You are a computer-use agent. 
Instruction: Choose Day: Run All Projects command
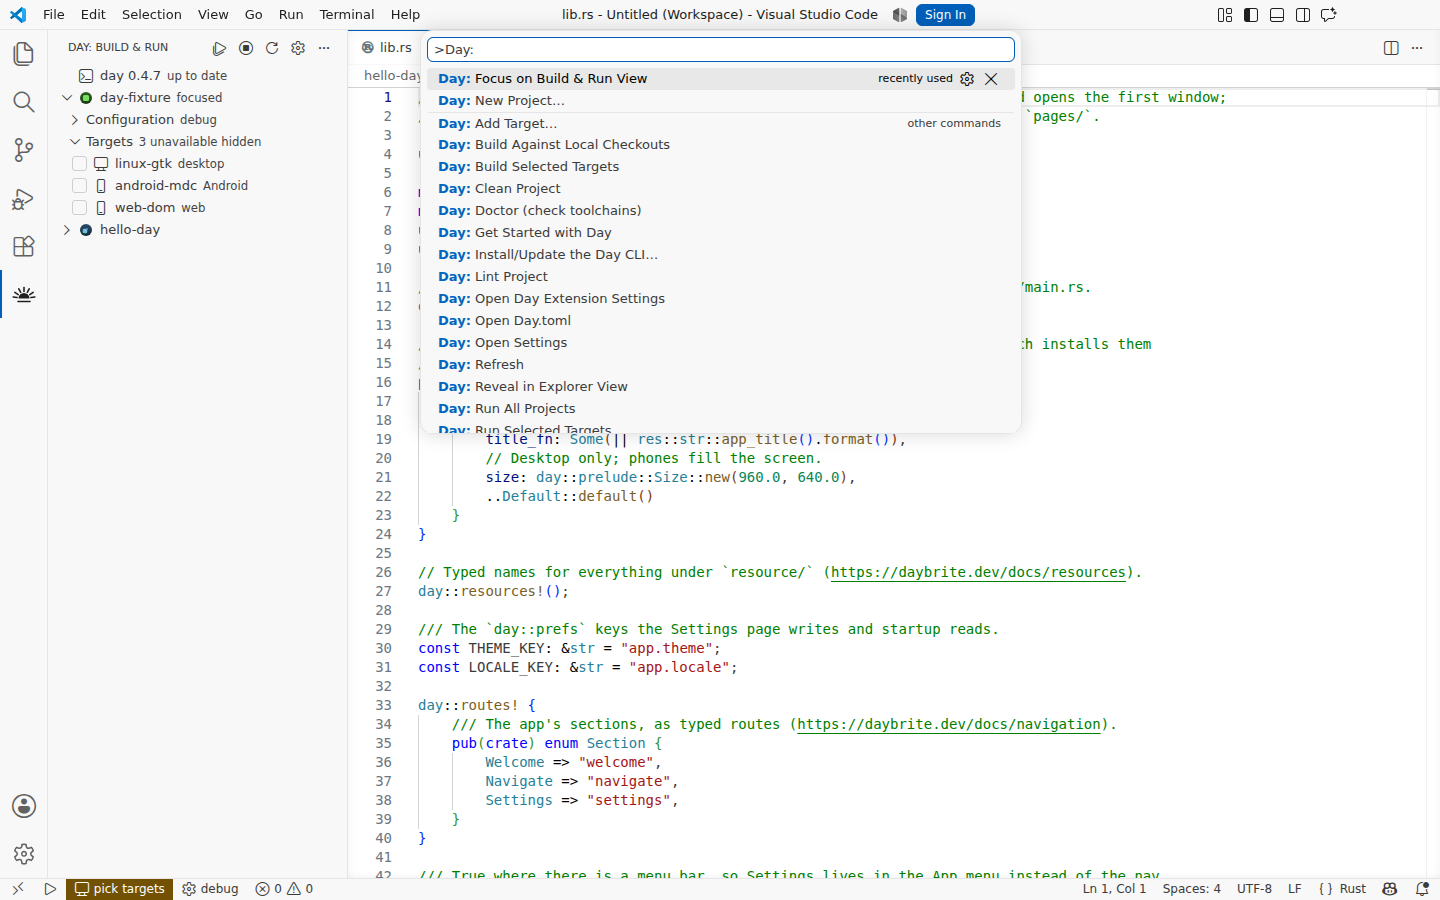(x=721, y=409)
